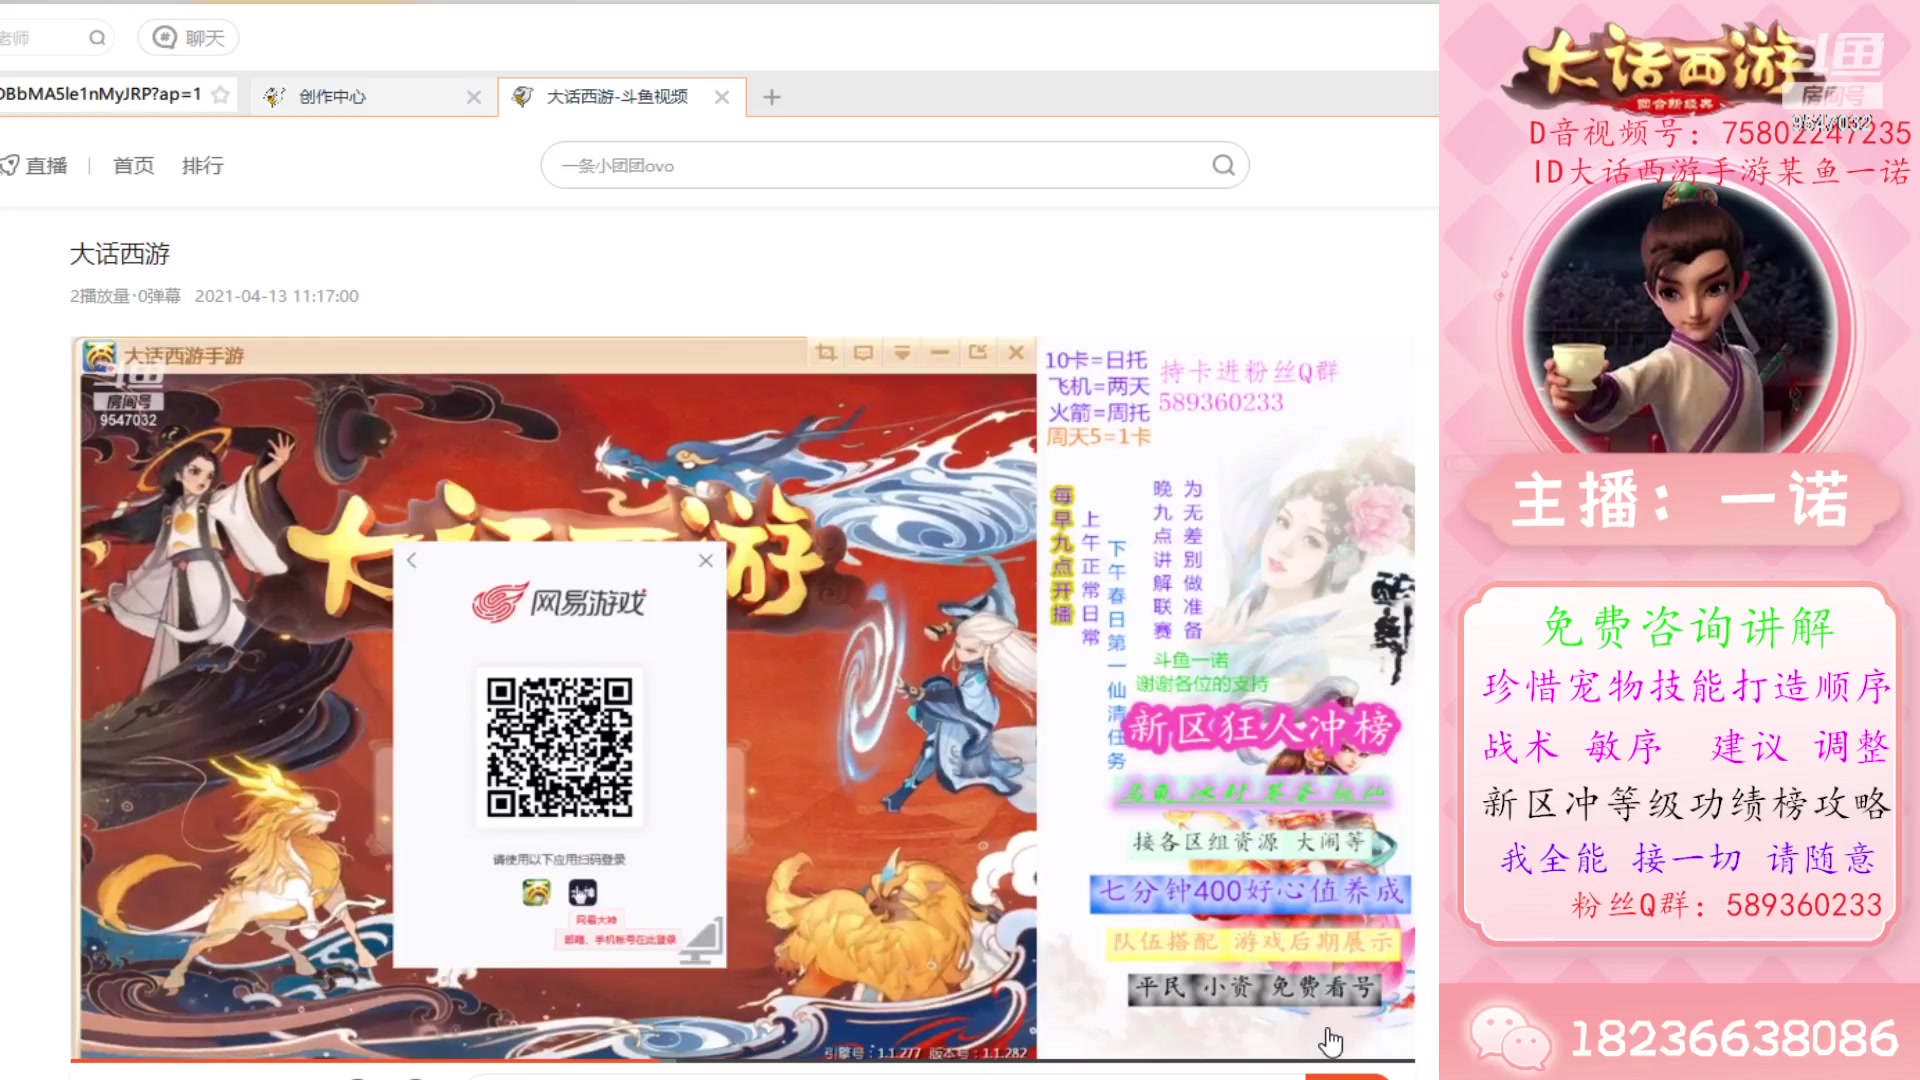Click the 免费咨询讲解 heading in overlay

[1688, 628]
